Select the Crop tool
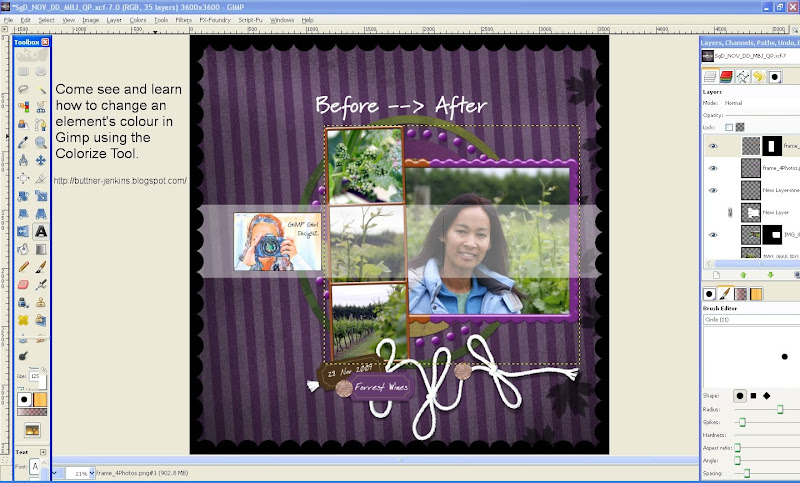Viewport: 800px width, 483px height. [x=41, y=178]
